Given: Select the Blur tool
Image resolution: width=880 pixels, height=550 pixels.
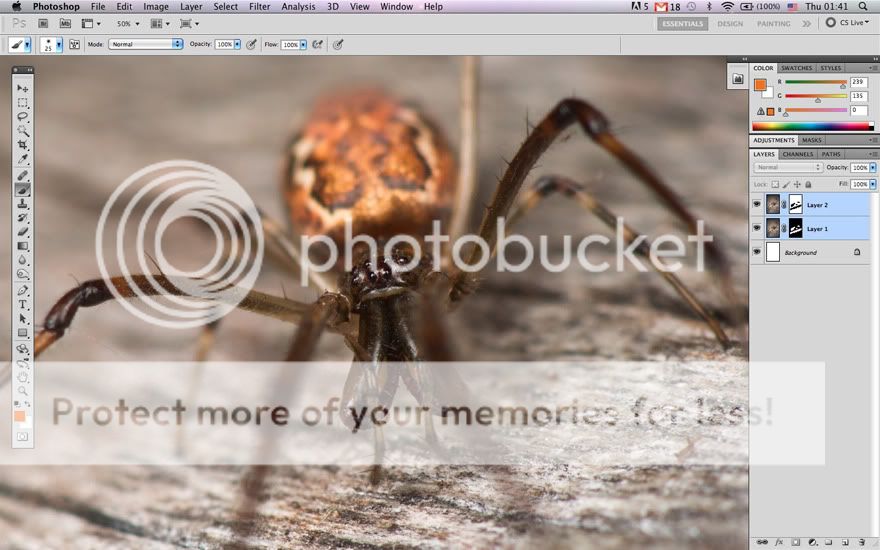Looking at the screenshot, I should coord(22,260).
